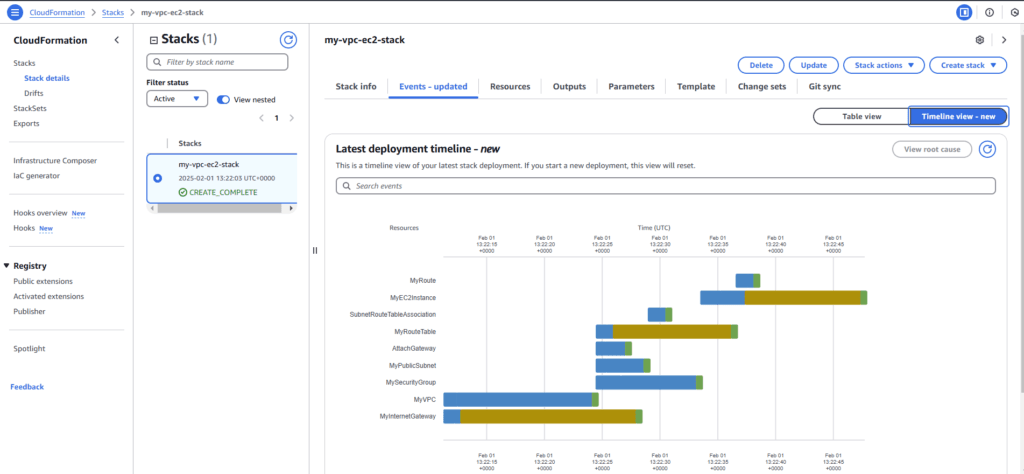
Task: Click the MyPublicSubnet timeline bar
Action: click(x=623, y=366)
